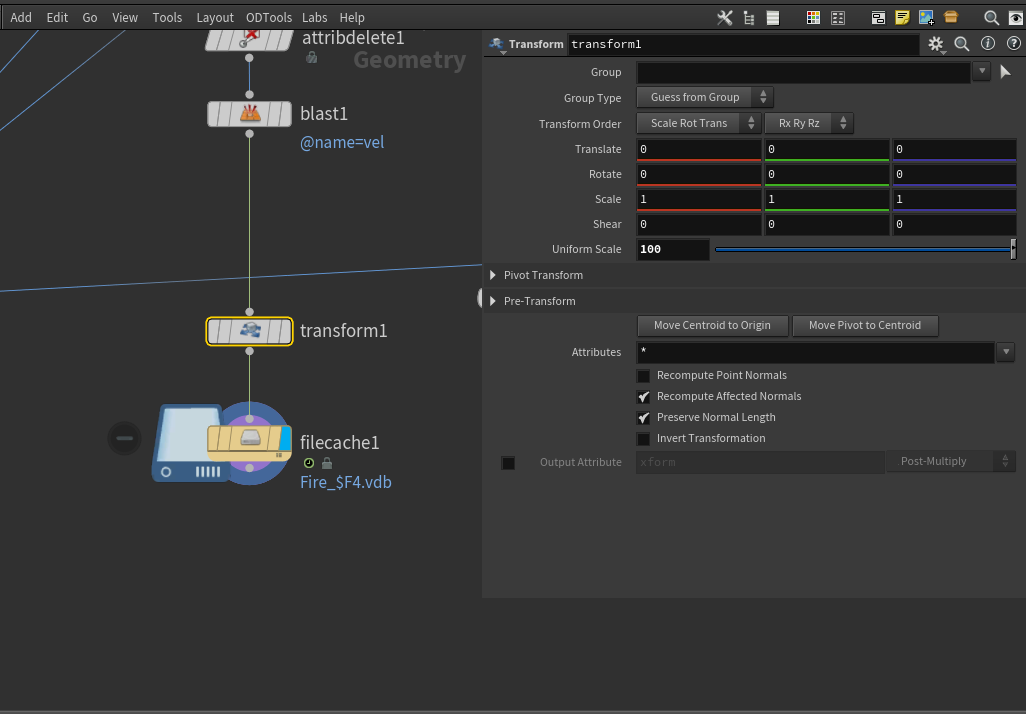Open the Go menu

tap(90, 18)
